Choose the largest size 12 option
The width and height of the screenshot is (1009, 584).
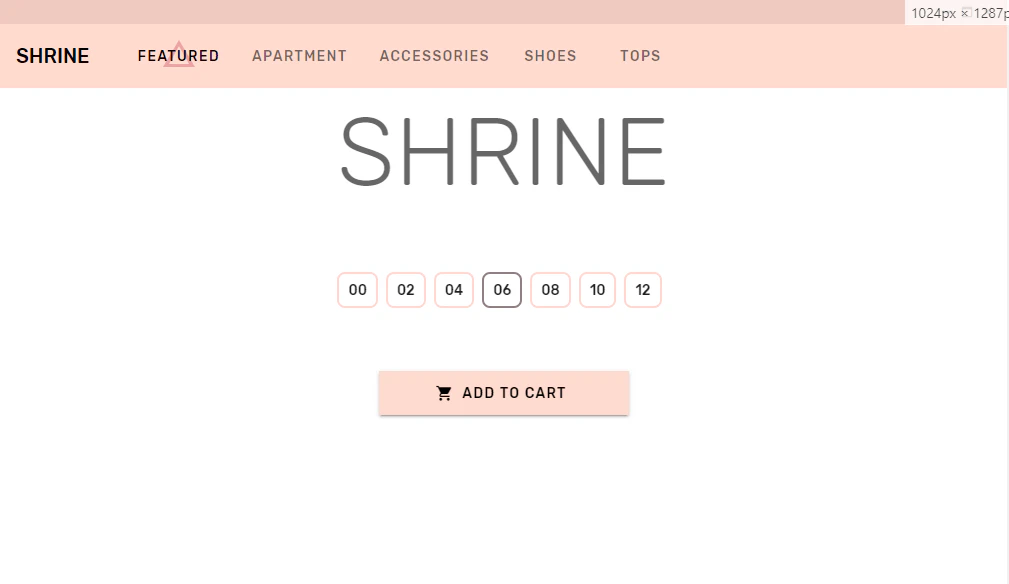[x=643, y=290]
